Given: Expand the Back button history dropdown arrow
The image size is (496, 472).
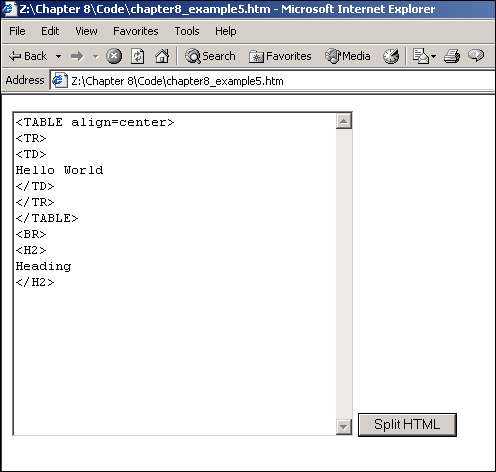Looking at the screenshot, I should point(58,56).
